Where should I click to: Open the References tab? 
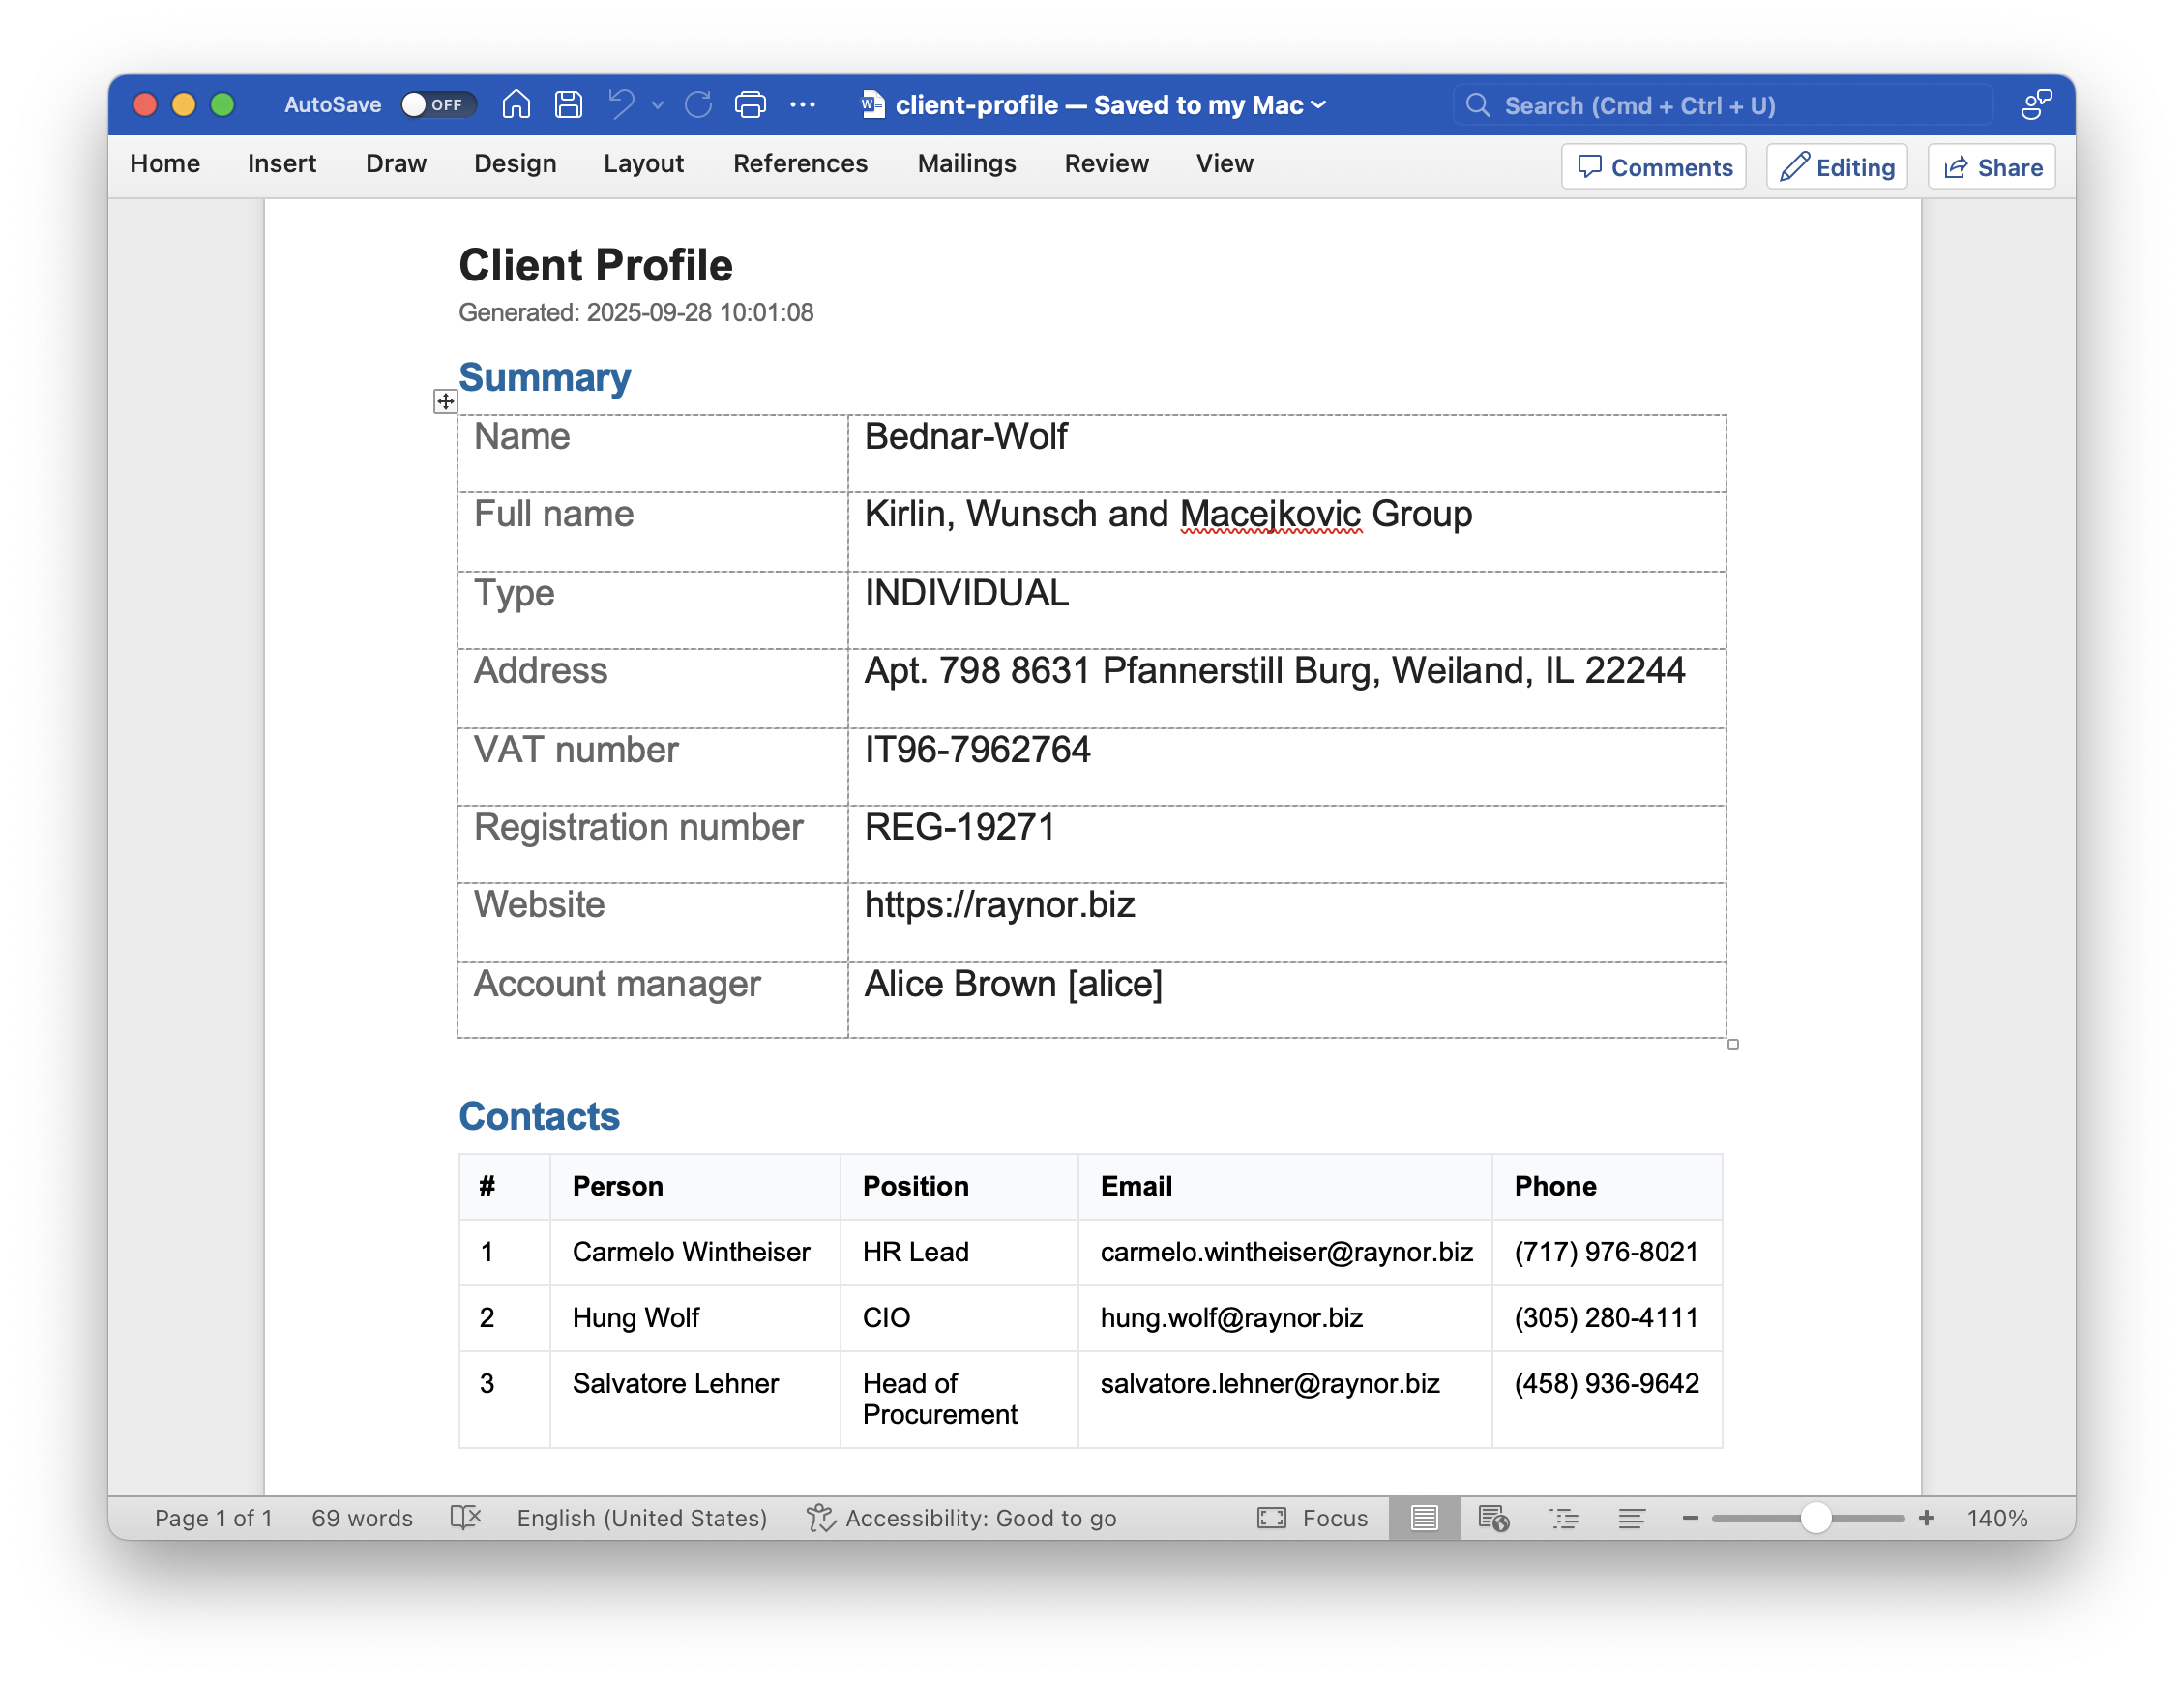click(800, 163)
